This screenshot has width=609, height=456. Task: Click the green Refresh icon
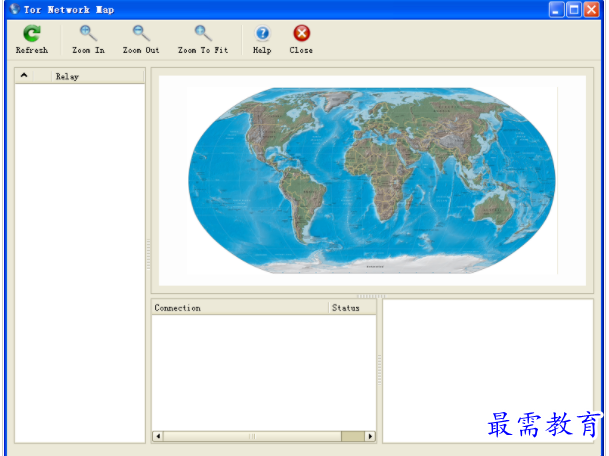click(x=32, y=34)
